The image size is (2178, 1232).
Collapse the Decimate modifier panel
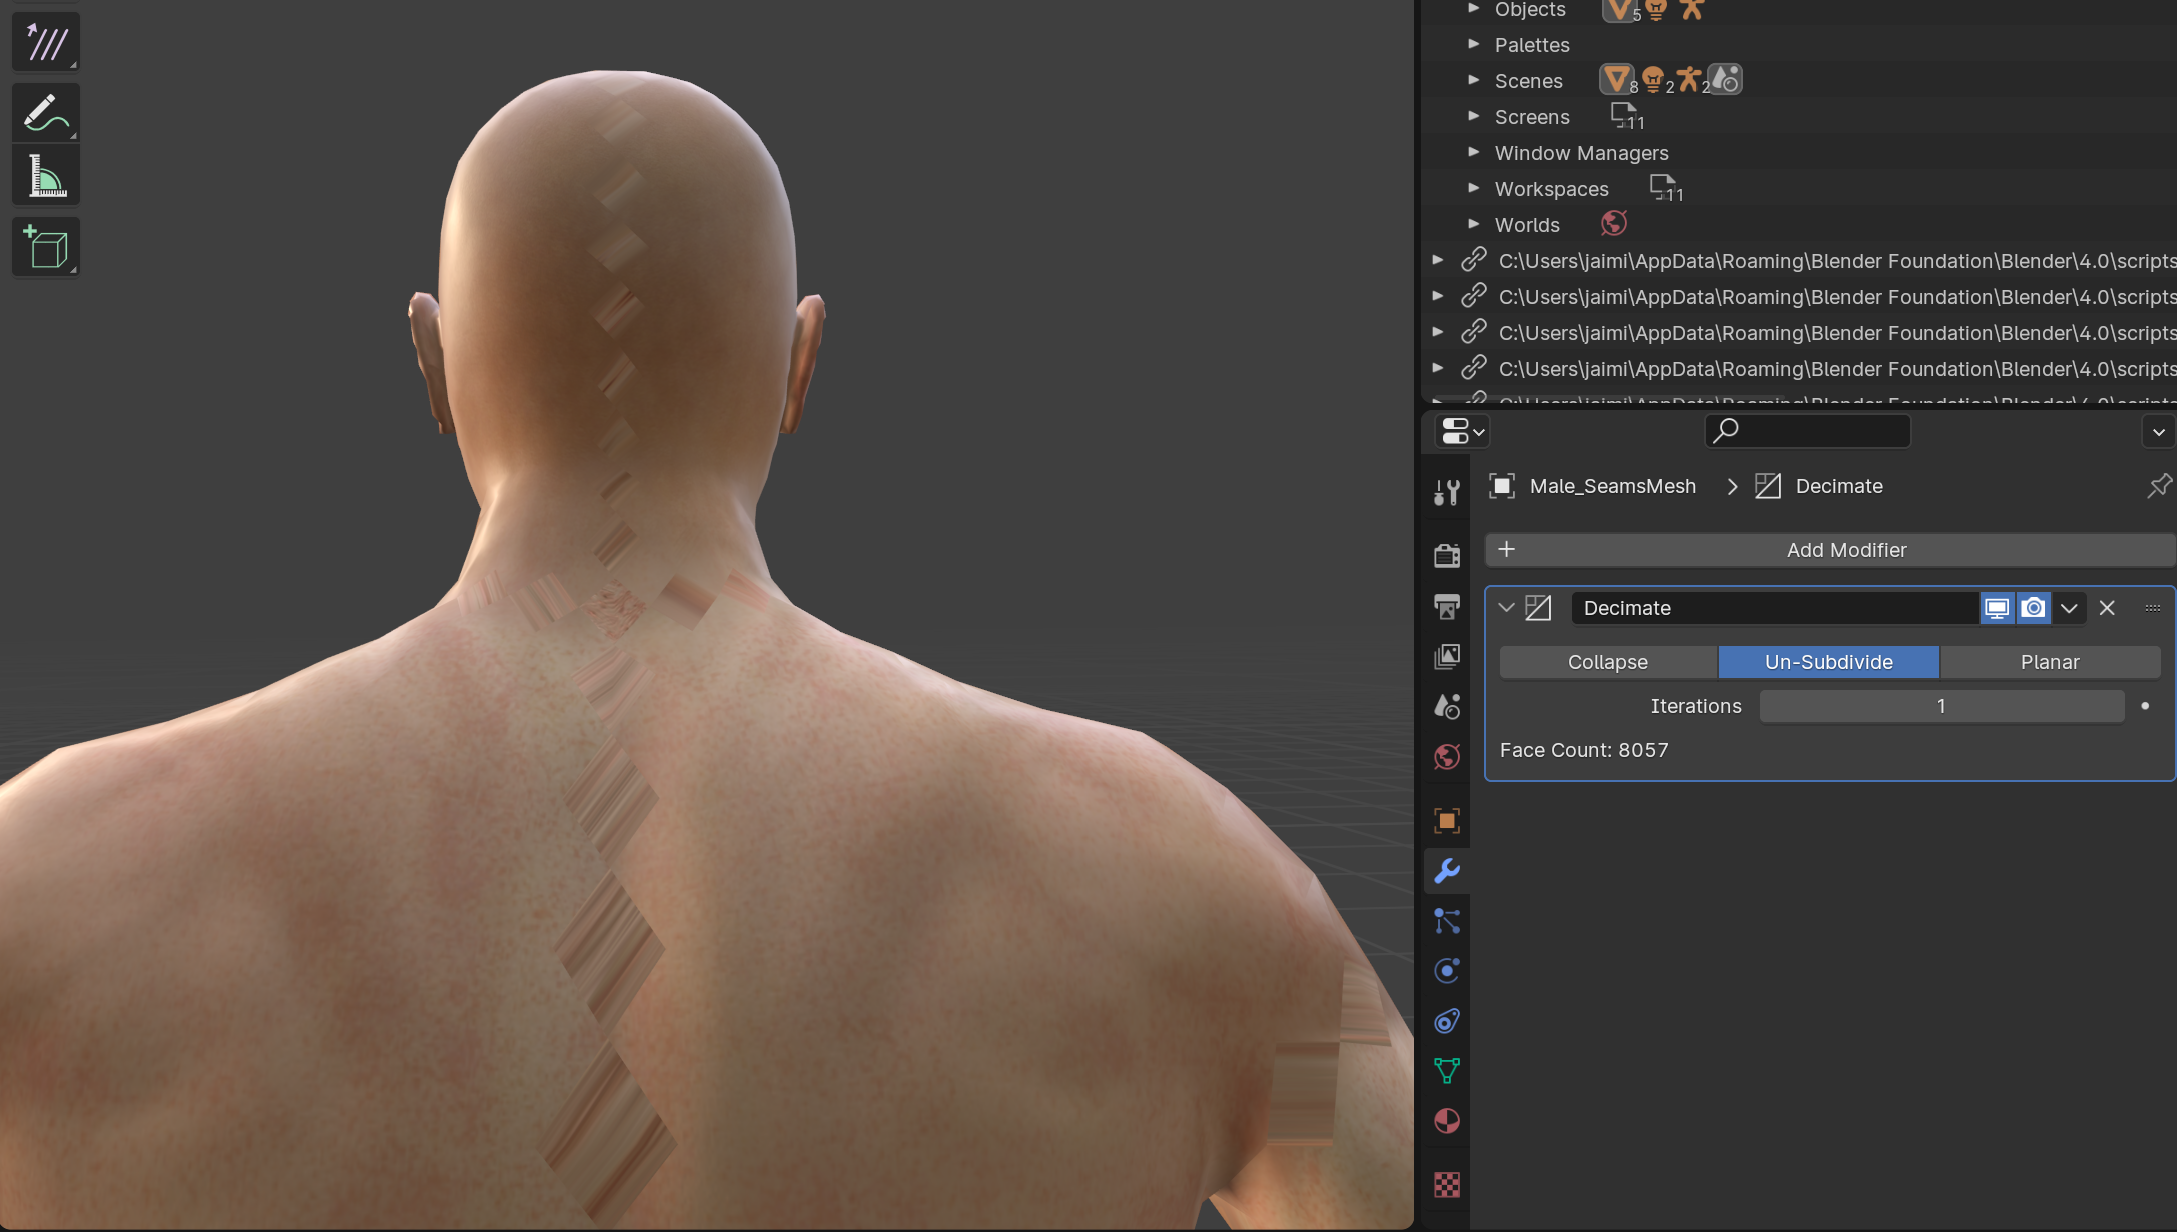pyautogui.click(x=1506, y=608)
